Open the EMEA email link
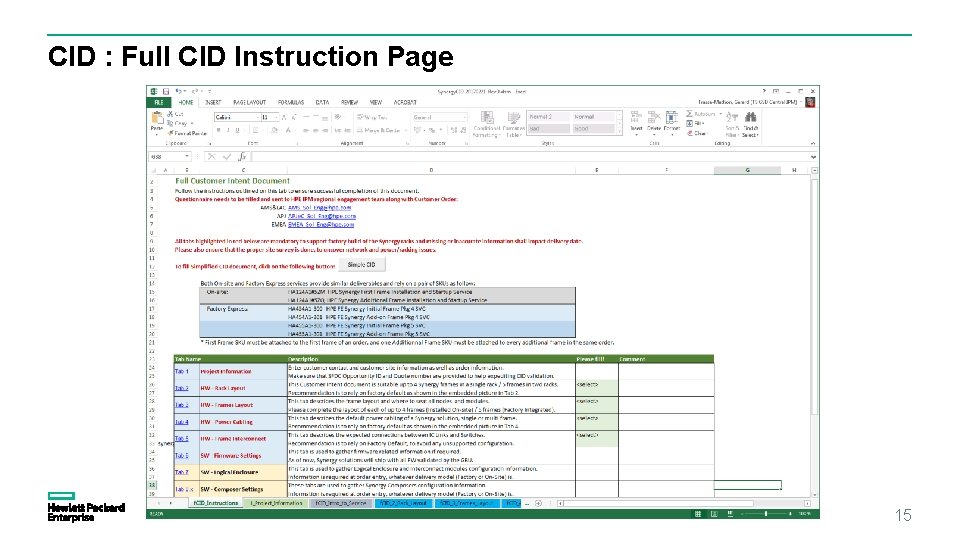Screen dimensions: 960x540 [321, 225]
